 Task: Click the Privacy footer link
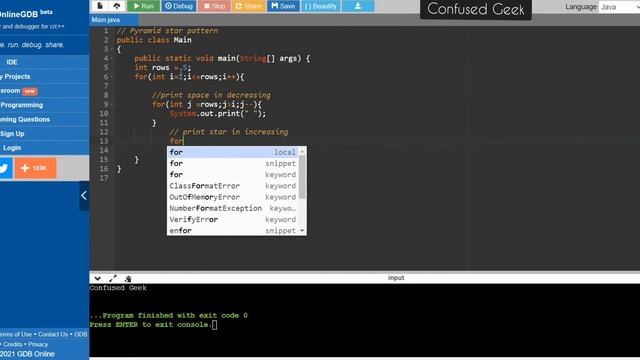[38, 344]
